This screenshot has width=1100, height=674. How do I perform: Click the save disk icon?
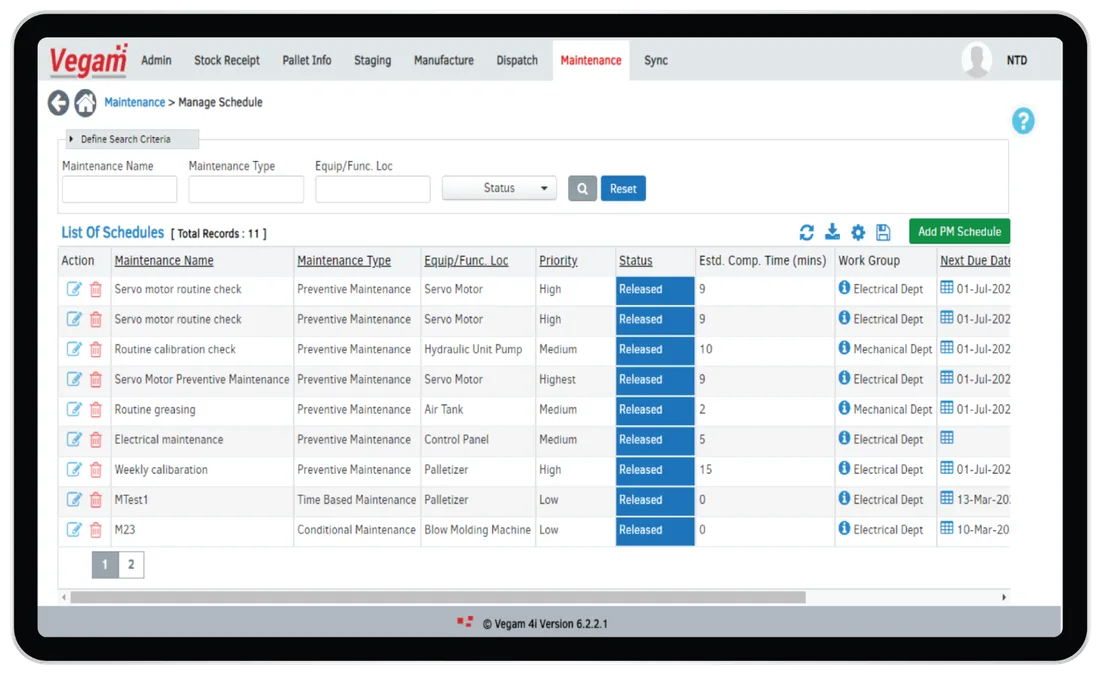[x=883, y=232]
